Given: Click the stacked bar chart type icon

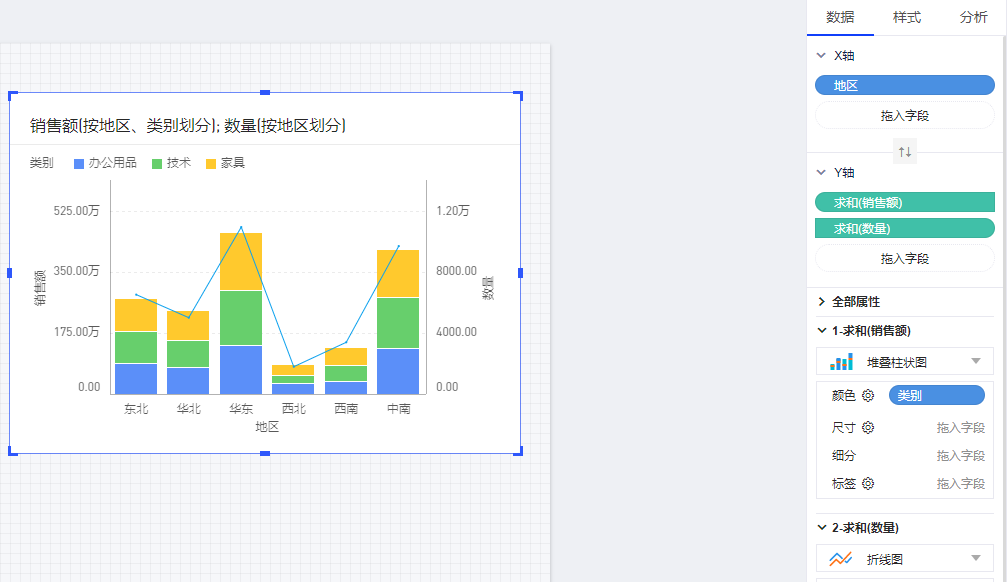Looking at the screenshot, I should click(x=842, y=361).
